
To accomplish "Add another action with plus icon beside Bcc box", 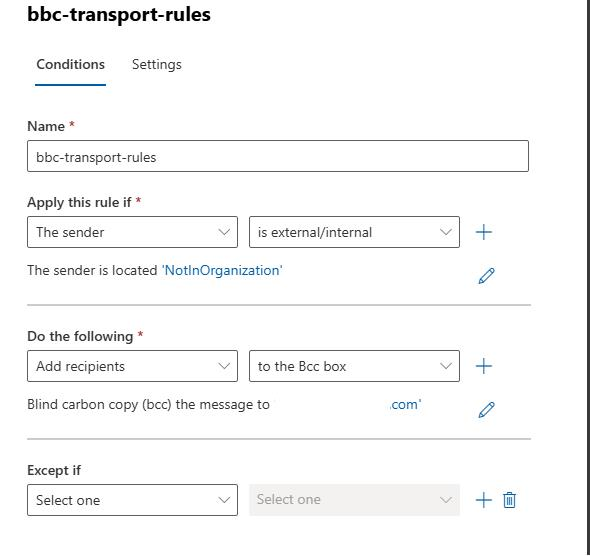I will 484,366.
